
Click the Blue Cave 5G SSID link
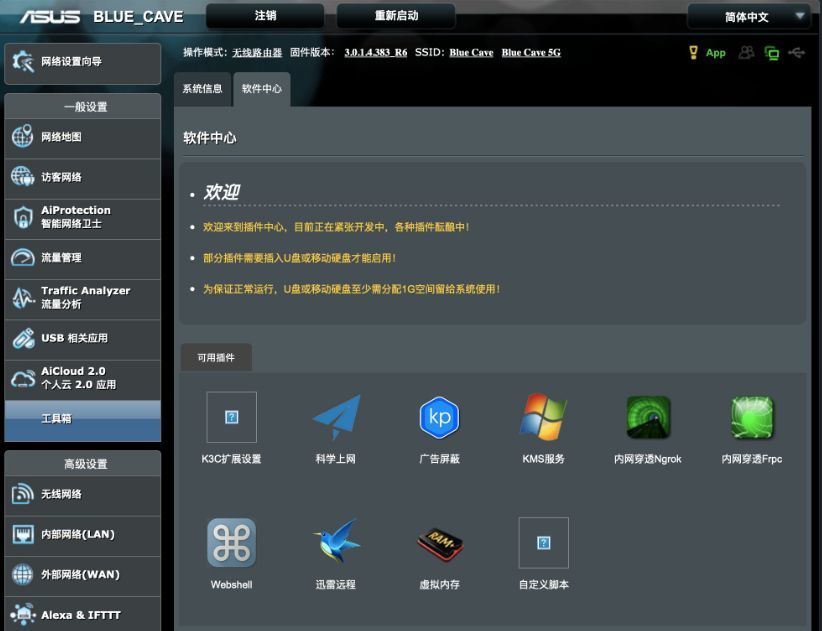531,52
